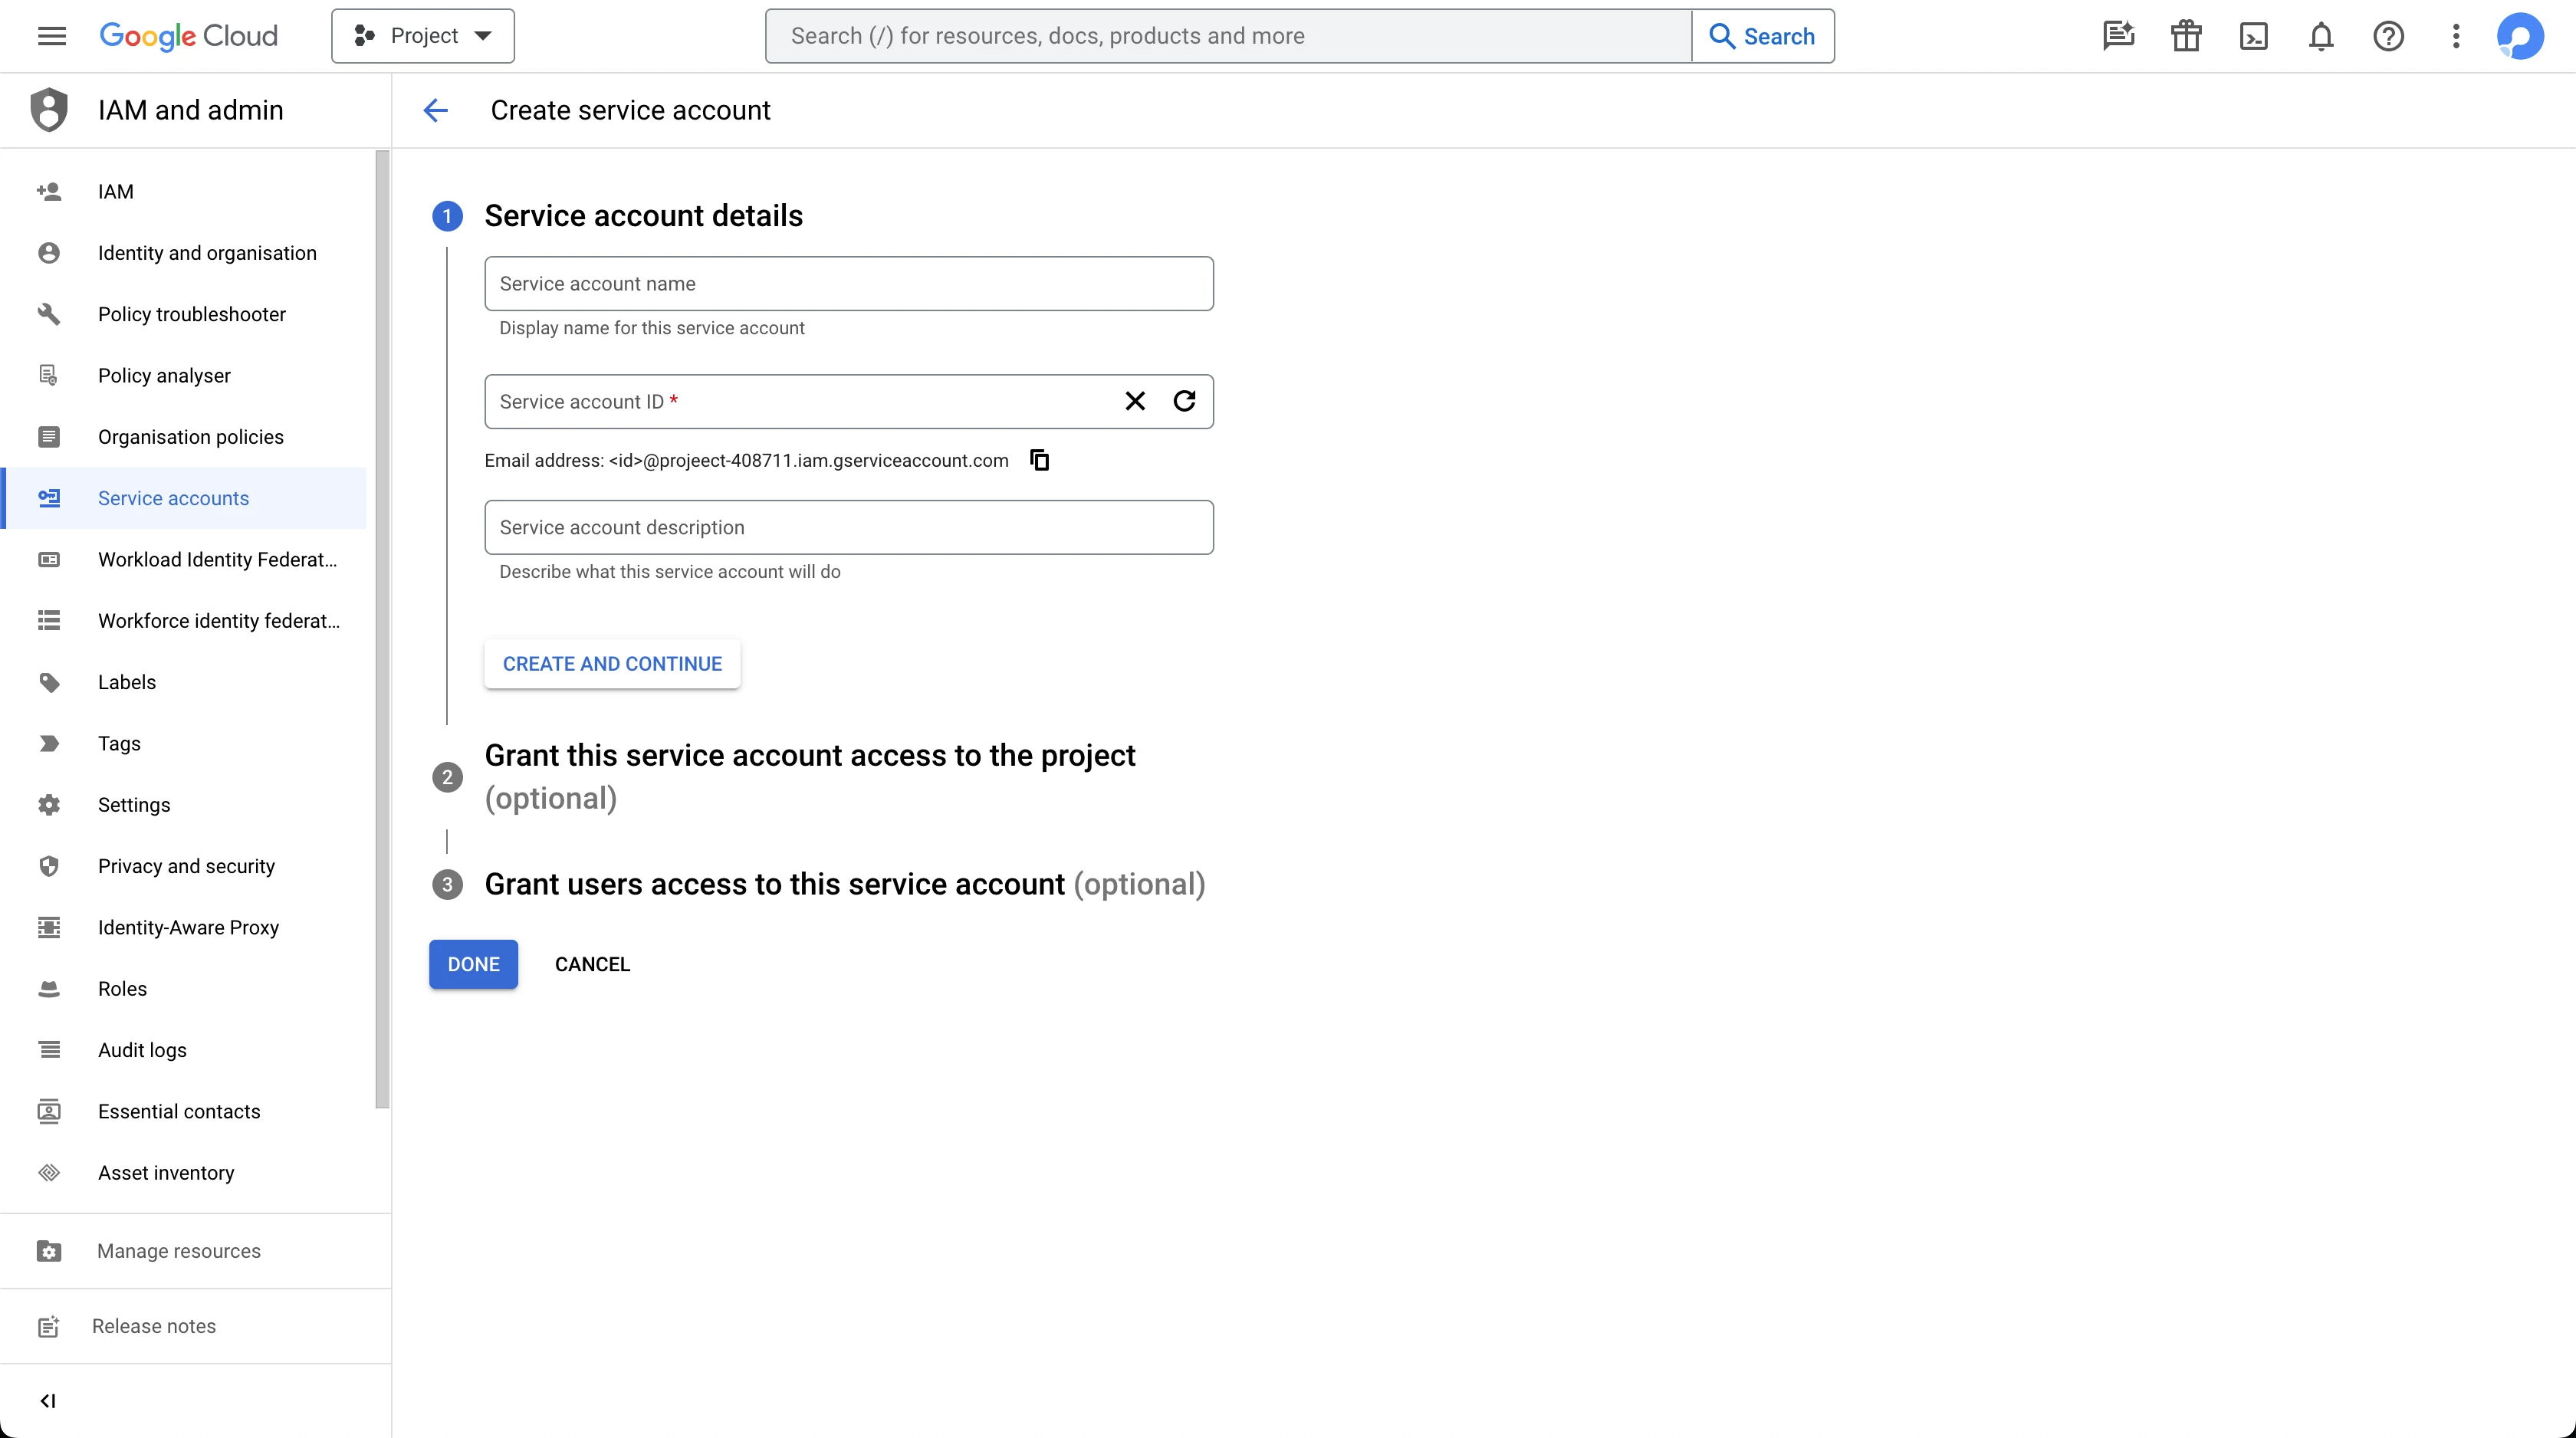Regenerate the service account ID

point(1184,401)
